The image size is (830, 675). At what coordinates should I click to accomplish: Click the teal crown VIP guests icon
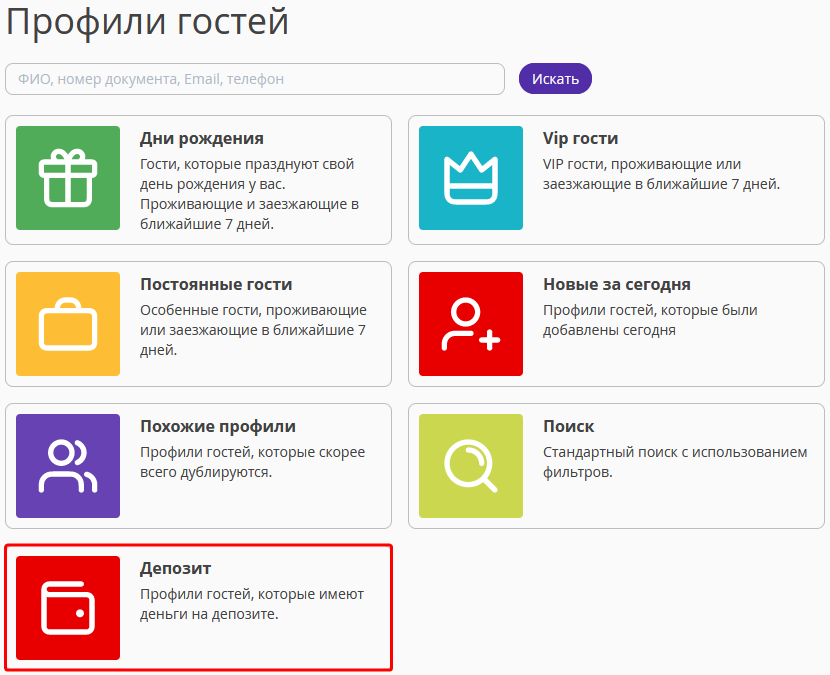(471, 178)
